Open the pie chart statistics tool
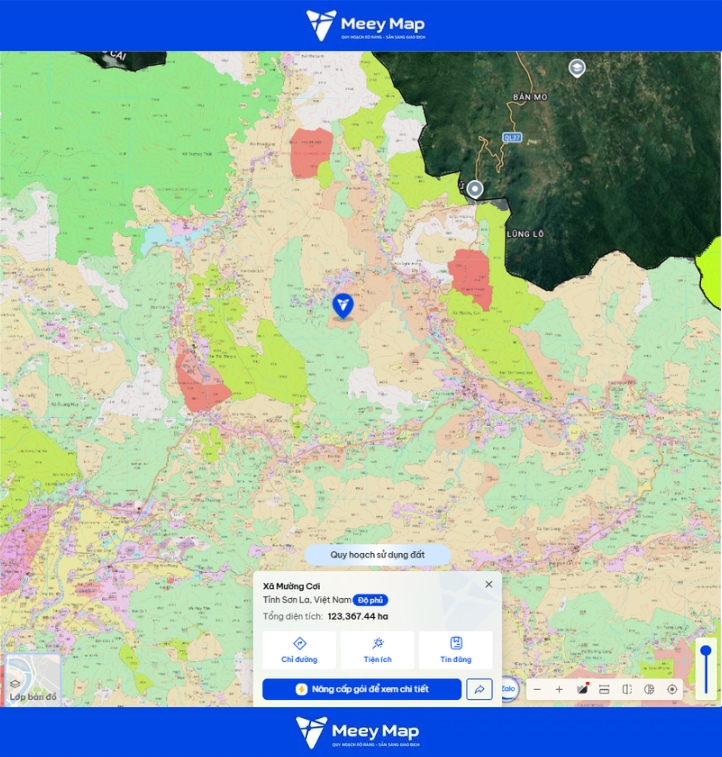This screenshot has height=757, width=722. (x=649, y=689)
